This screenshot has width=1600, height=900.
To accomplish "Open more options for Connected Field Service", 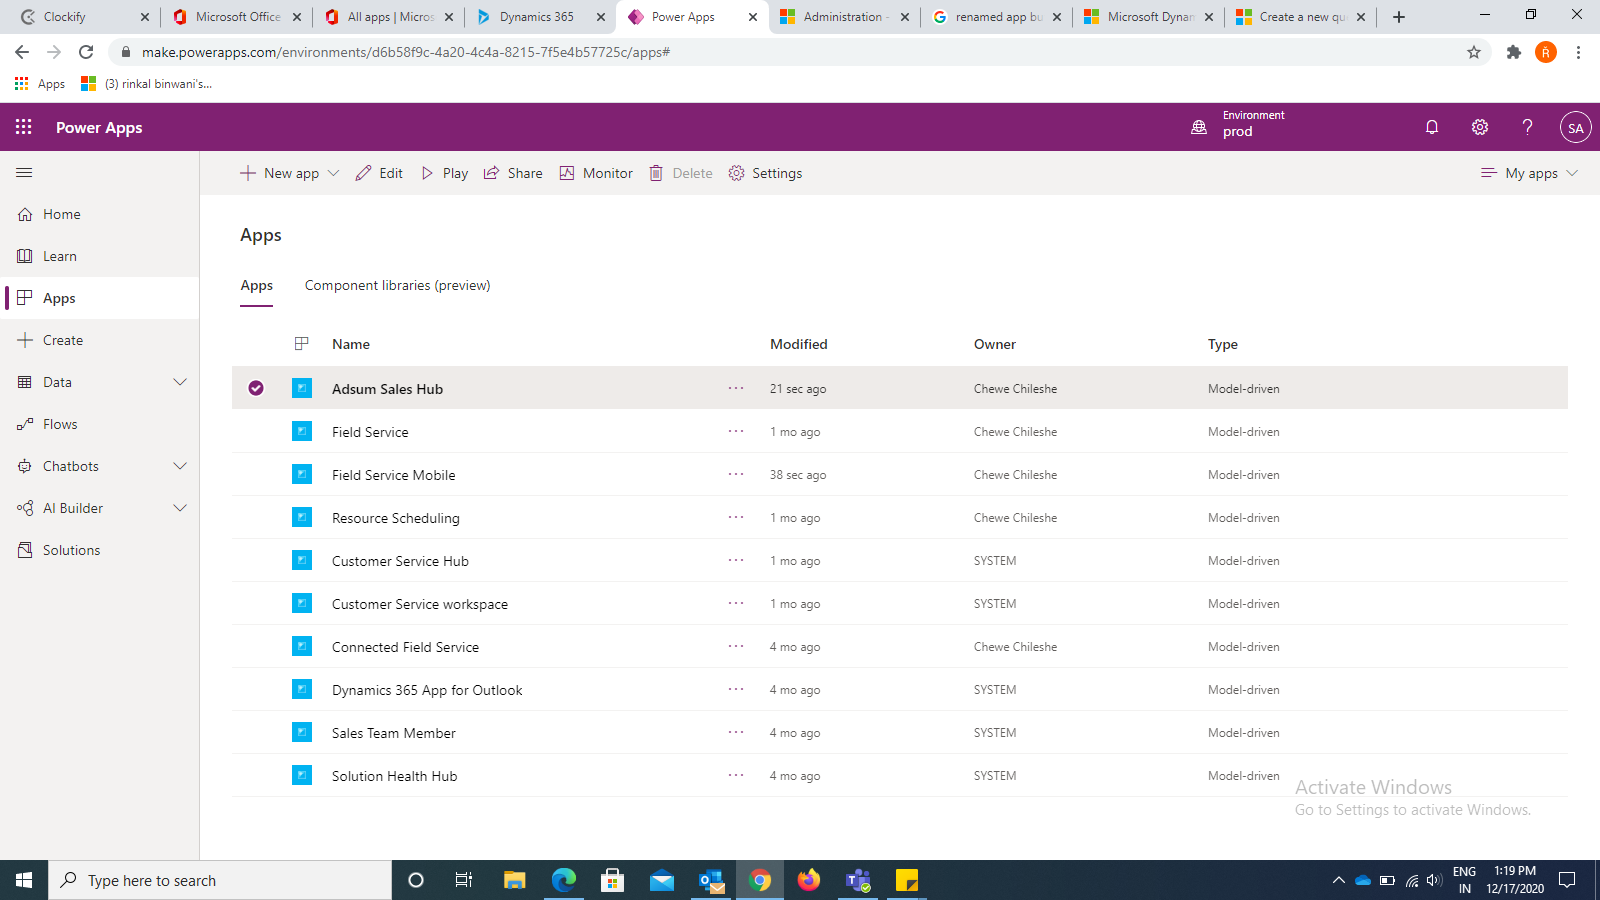I will click(736, 646).
